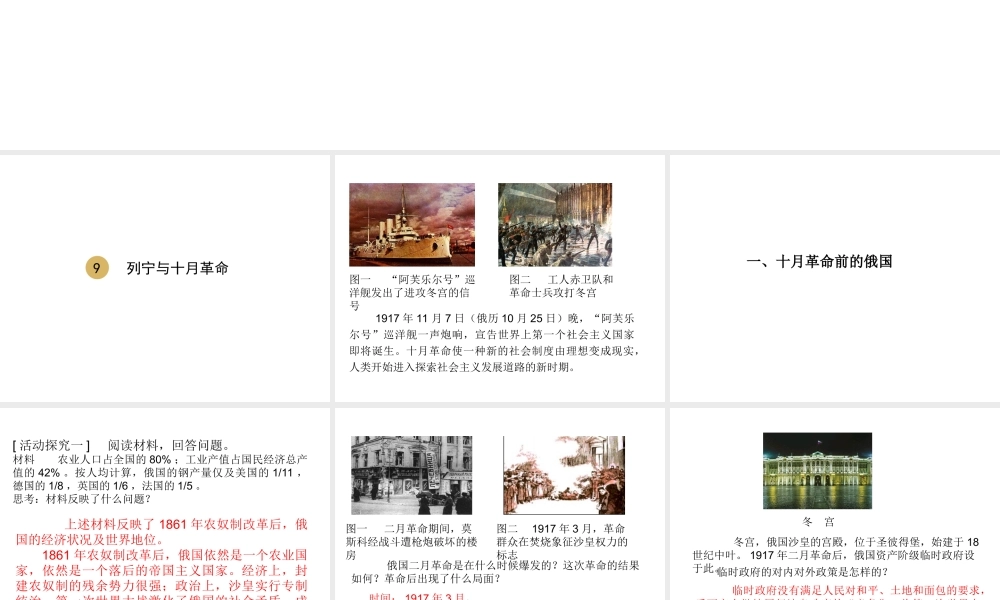1000x600 pixels.
Task: Click the night photo of the Winter Palace
Action: [818, 471]
